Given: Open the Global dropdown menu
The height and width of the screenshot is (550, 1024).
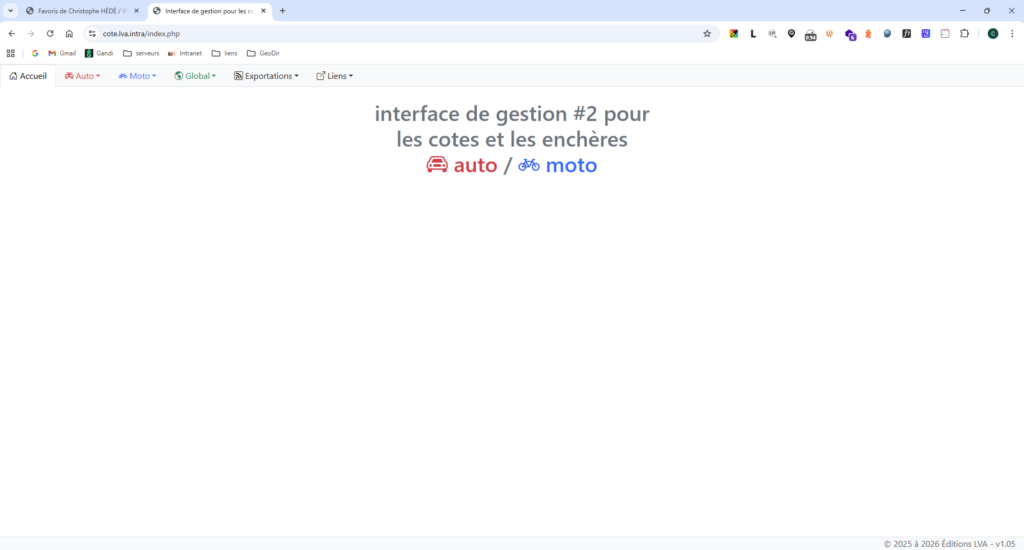Looking at the screenshot, I should click(195, 76).
